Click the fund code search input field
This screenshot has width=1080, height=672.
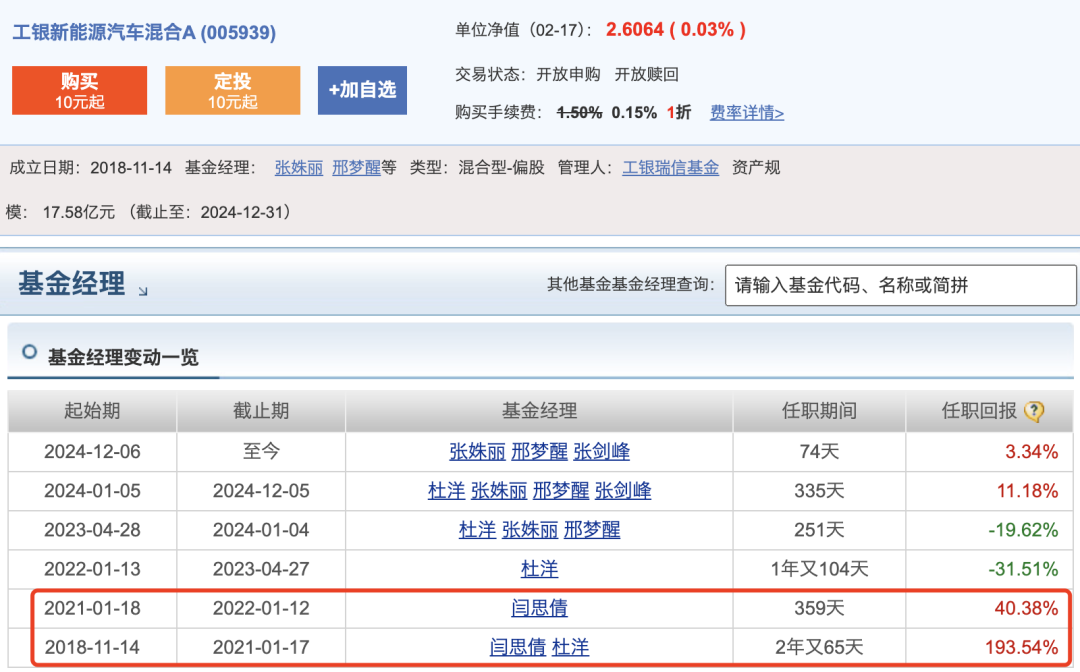pos(900,285)
